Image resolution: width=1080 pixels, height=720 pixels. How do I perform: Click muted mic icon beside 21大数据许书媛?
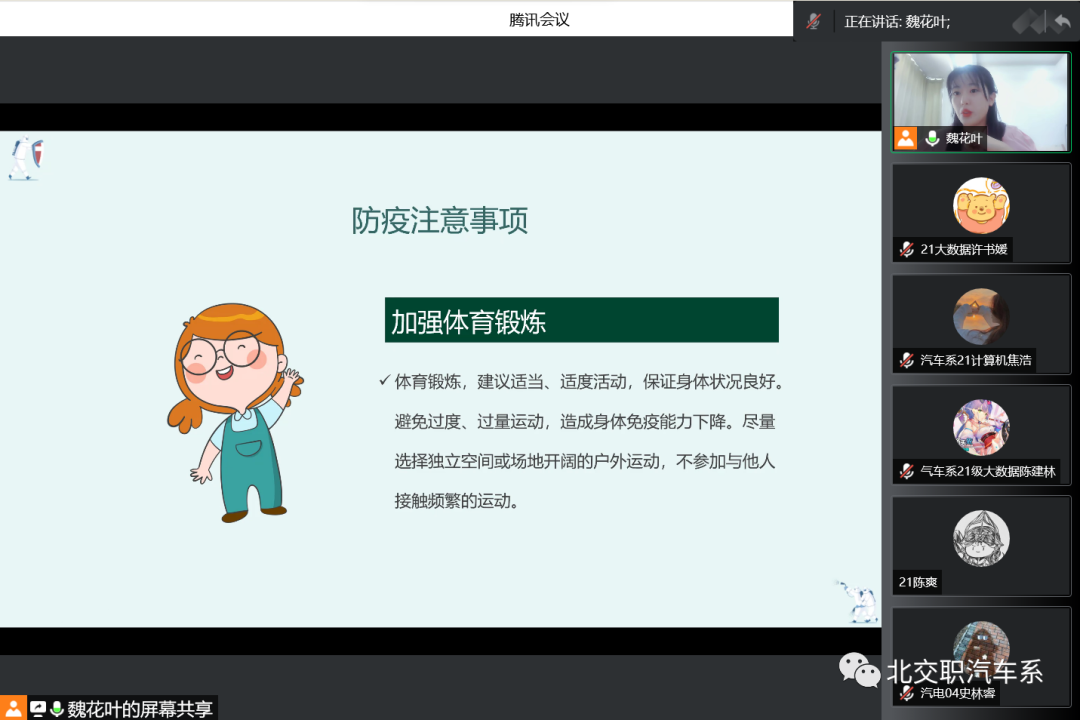tap(906, 250)
